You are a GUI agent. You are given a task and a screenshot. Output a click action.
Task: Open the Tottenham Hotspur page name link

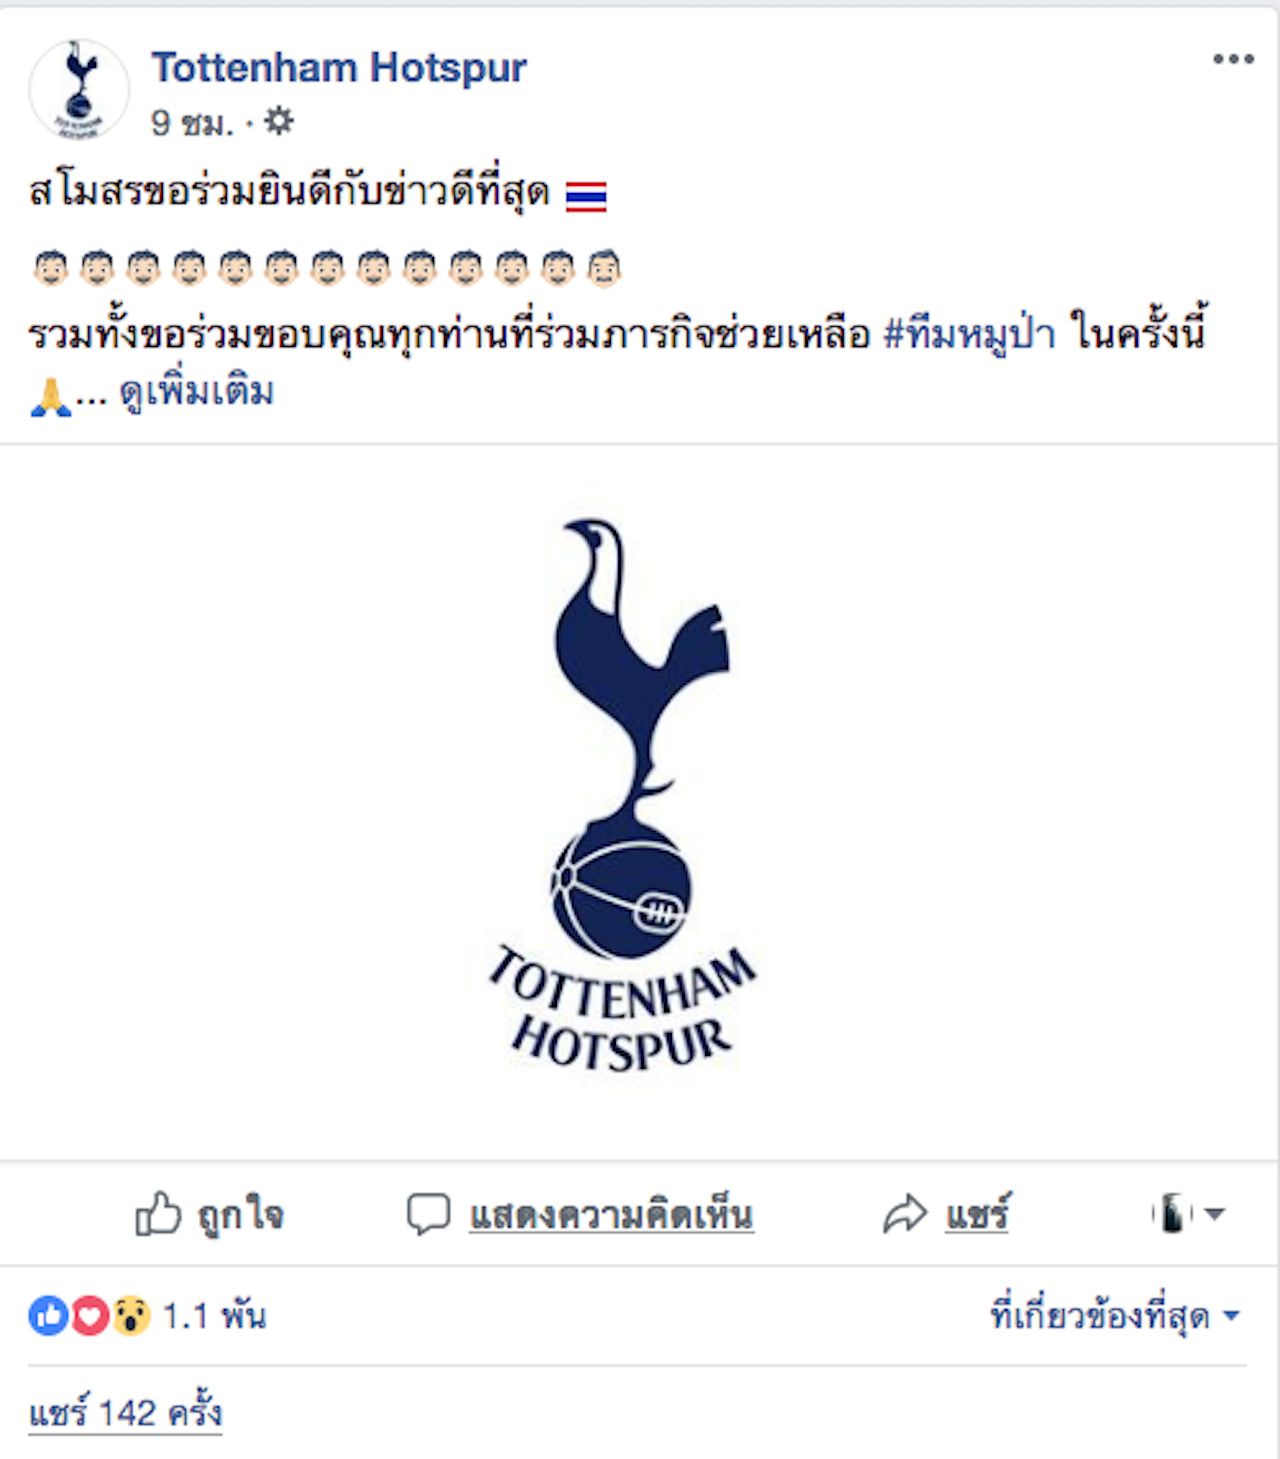pyautogui.click(x=339, y=68)
